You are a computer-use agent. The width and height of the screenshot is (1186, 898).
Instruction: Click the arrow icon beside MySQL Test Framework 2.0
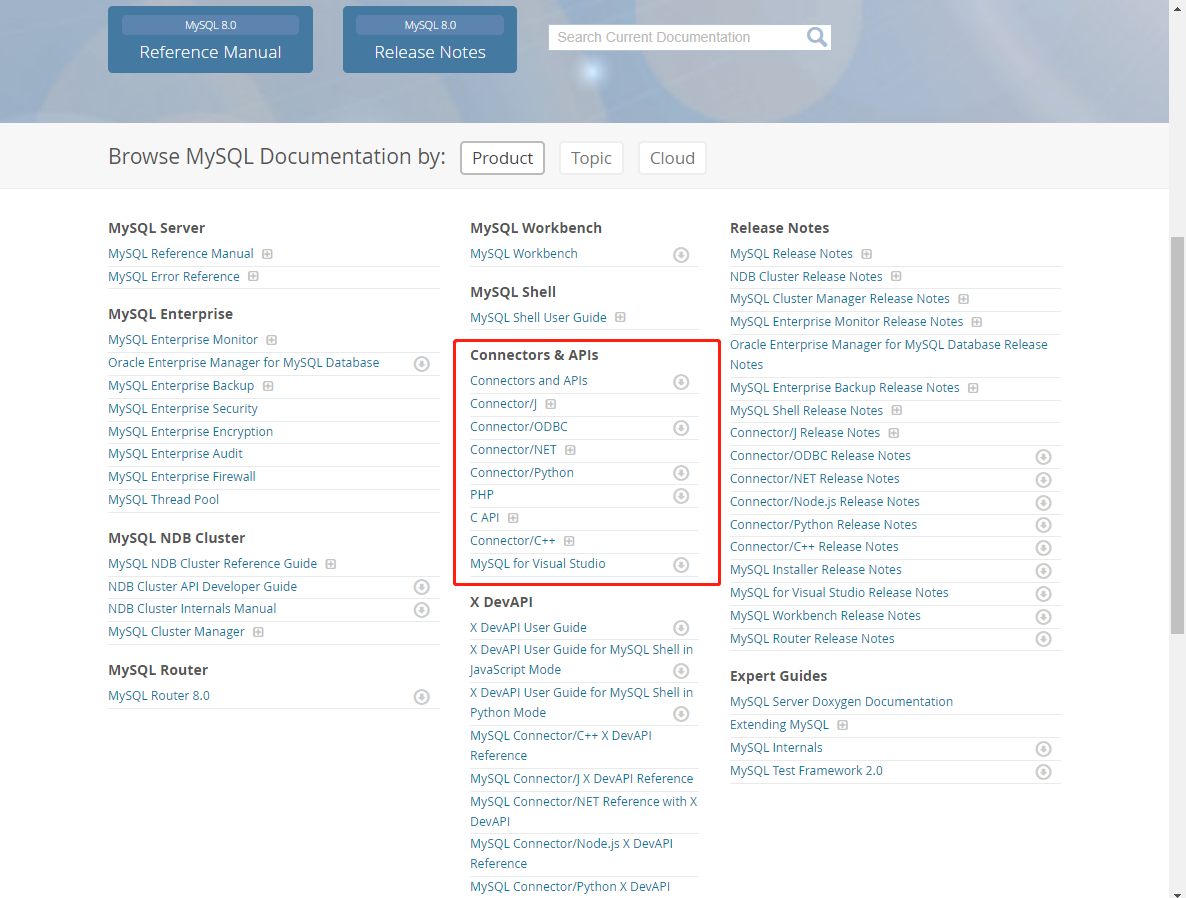[x=1043, y=771]
